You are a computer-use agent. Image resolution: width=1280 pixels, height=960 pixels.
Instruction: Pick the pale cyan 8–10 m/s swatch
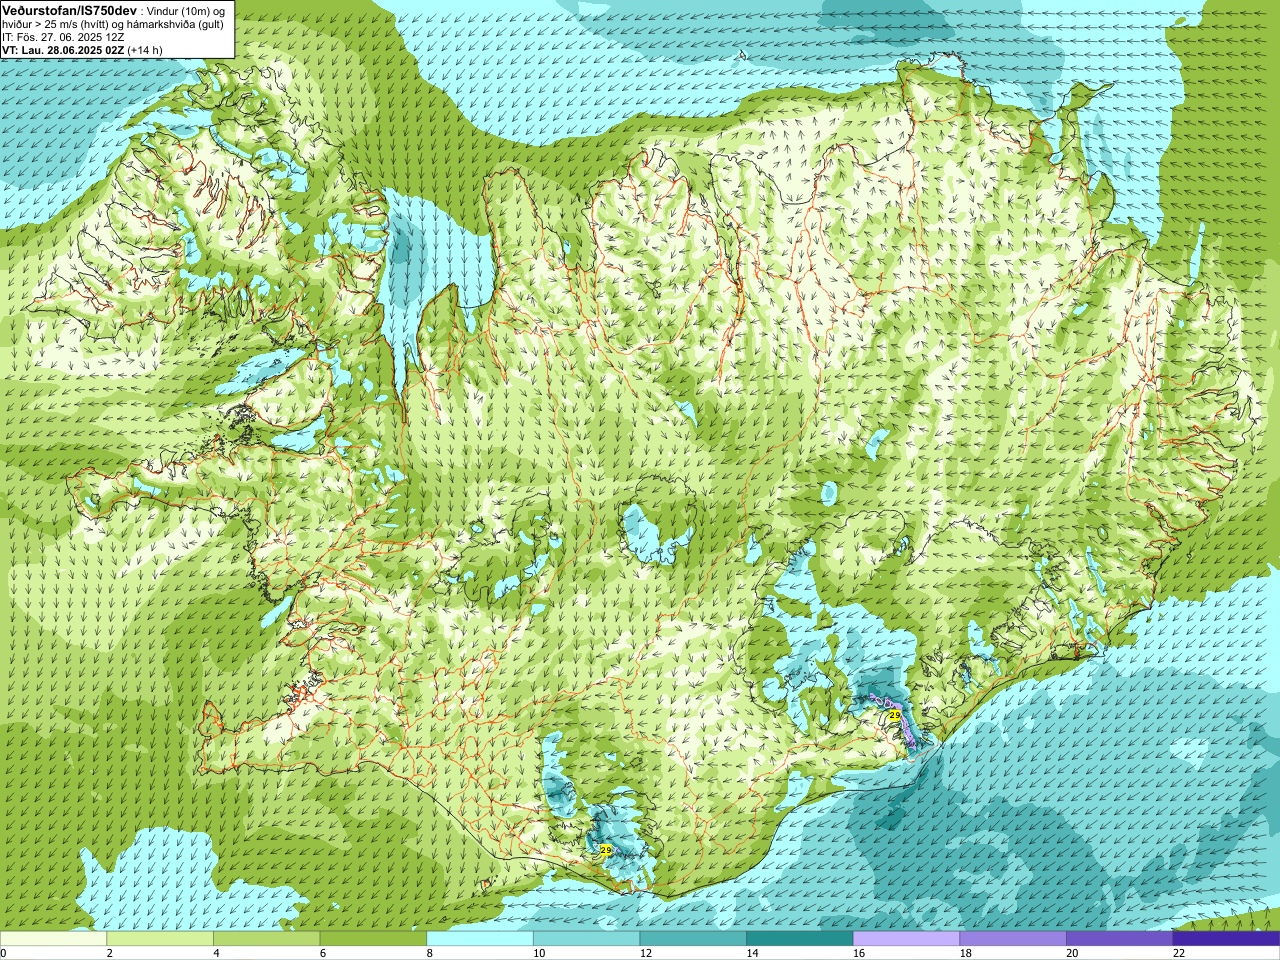point(480,939)
